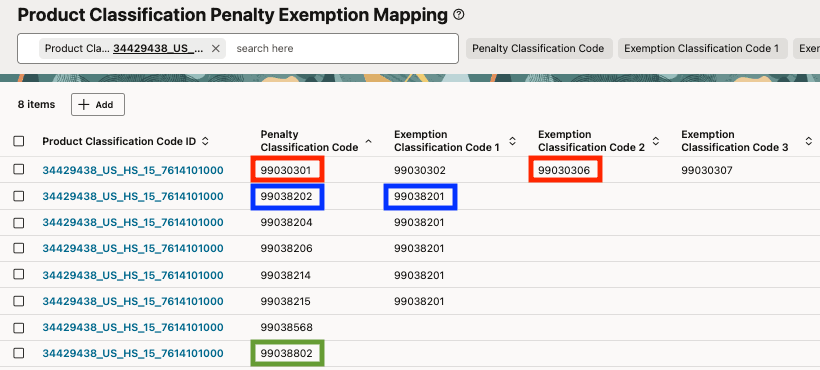Screen dimensions: 820x370
Task: Sort by Product Classification Code ID column
Action: 206,141
